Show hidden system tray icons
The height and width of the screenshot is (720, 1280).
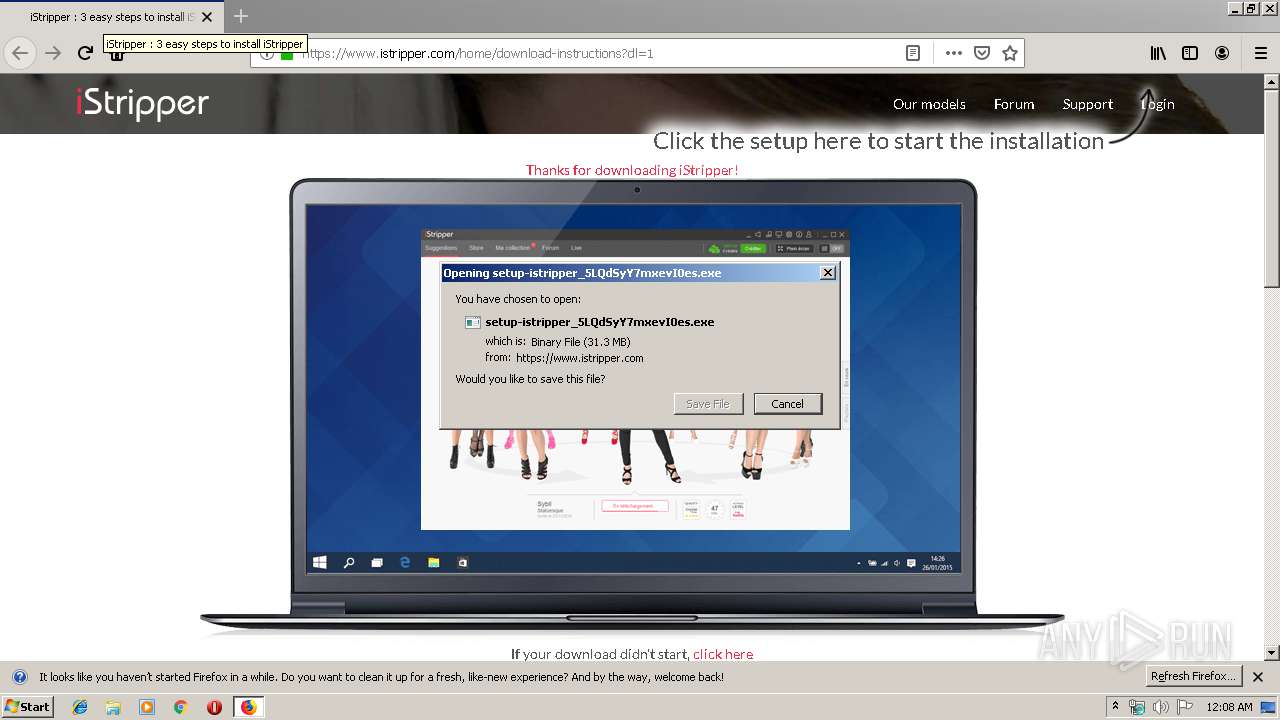[1116, 706]
